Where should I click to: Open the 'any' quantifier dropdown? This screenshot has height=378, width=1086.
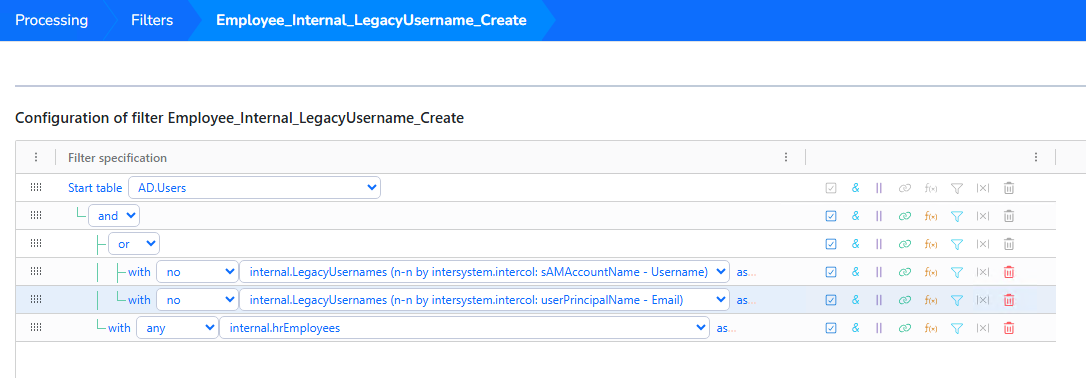177,328
